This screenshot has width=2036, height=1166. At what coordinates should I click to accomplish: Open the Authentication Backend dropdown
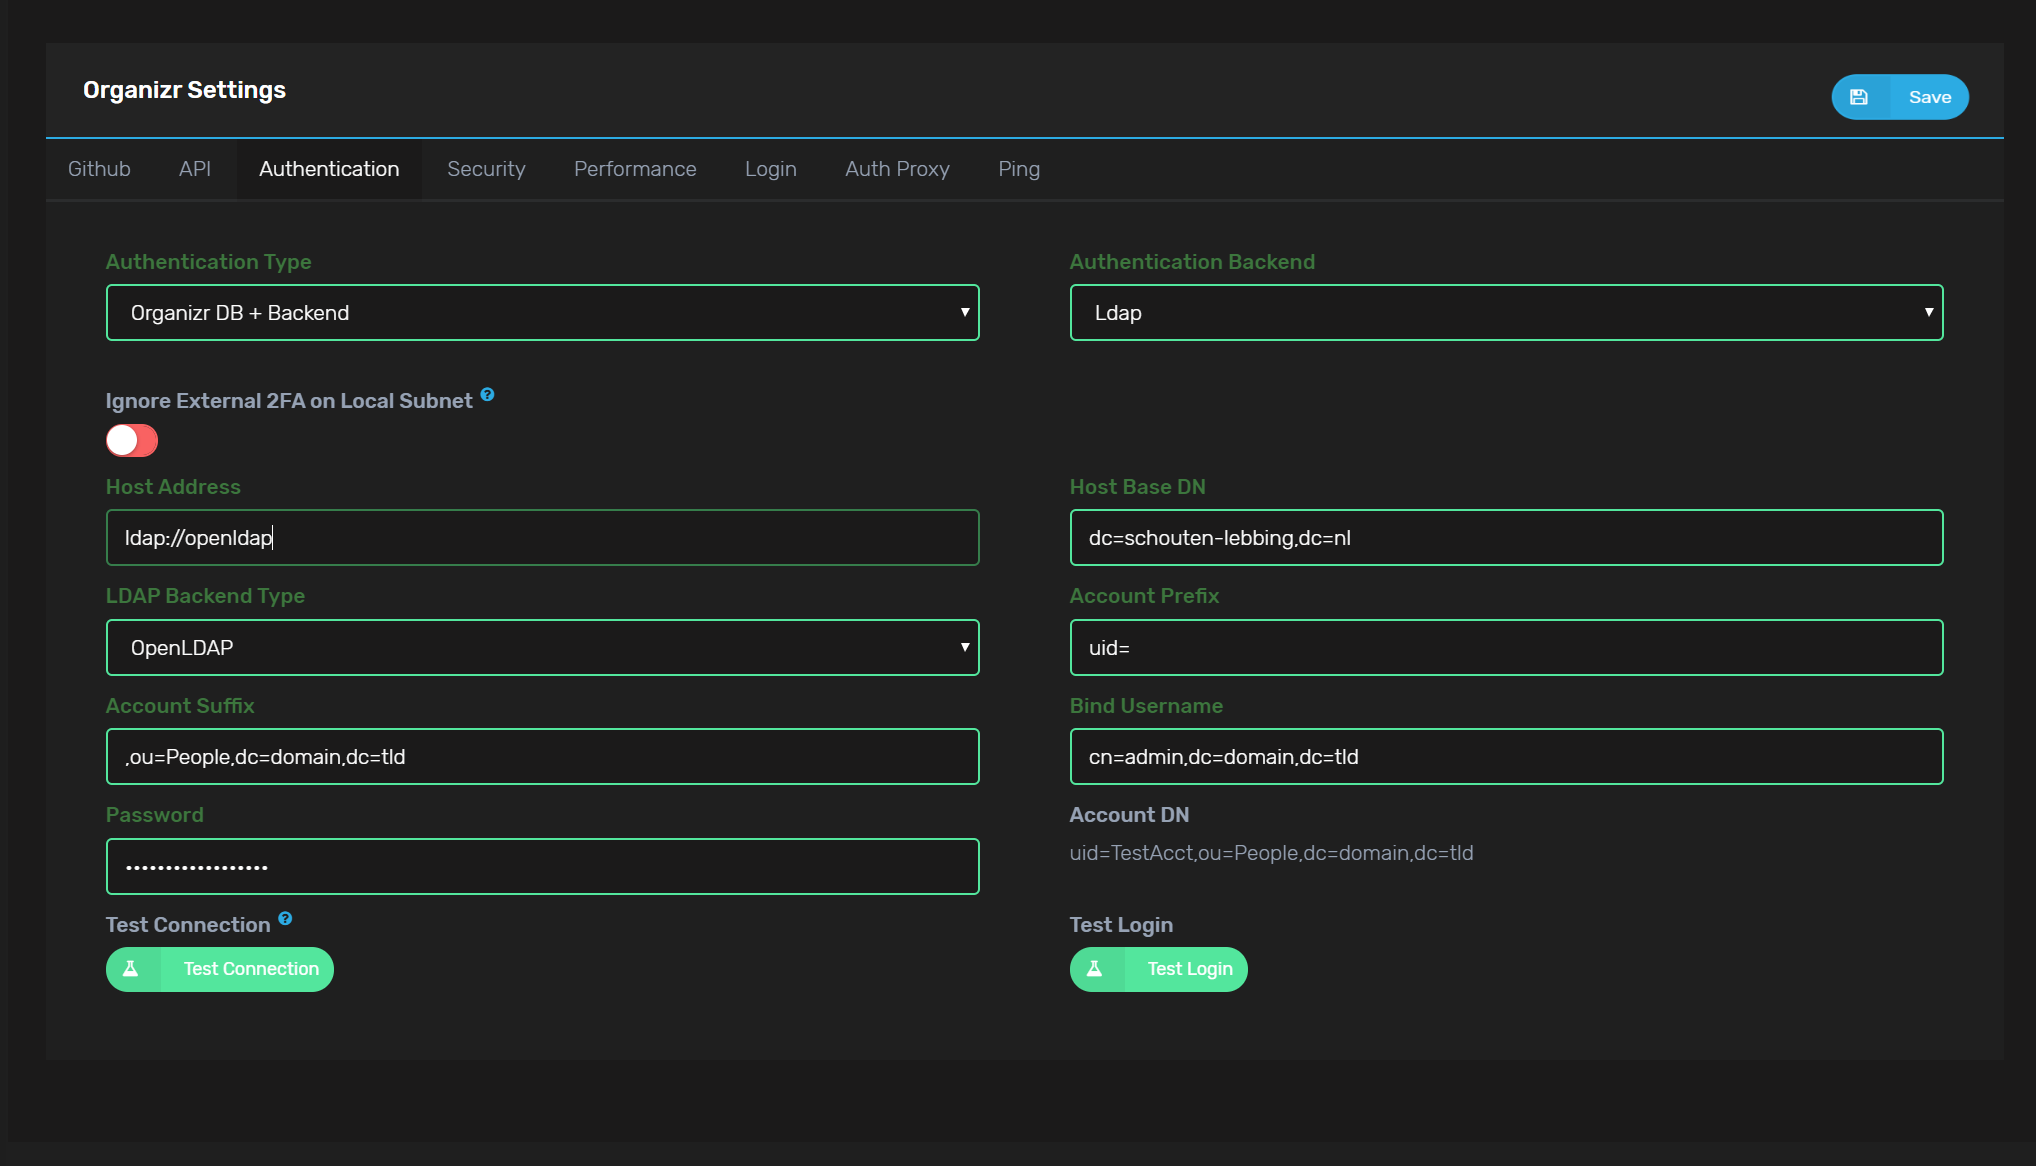pyautogui.click(x=1506, y=312)
